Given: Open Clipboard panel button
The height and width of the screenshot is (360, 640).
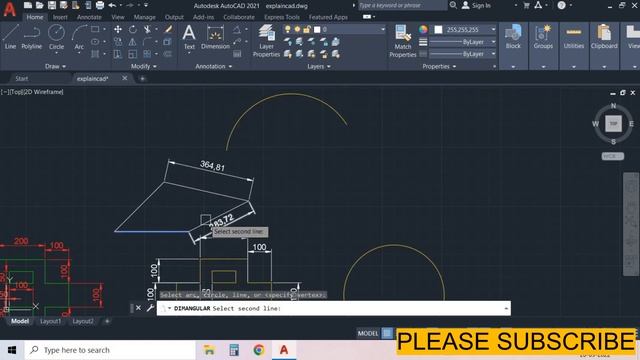Looking at the screenshot, I should pyautogui.click(x=604, y=37).
